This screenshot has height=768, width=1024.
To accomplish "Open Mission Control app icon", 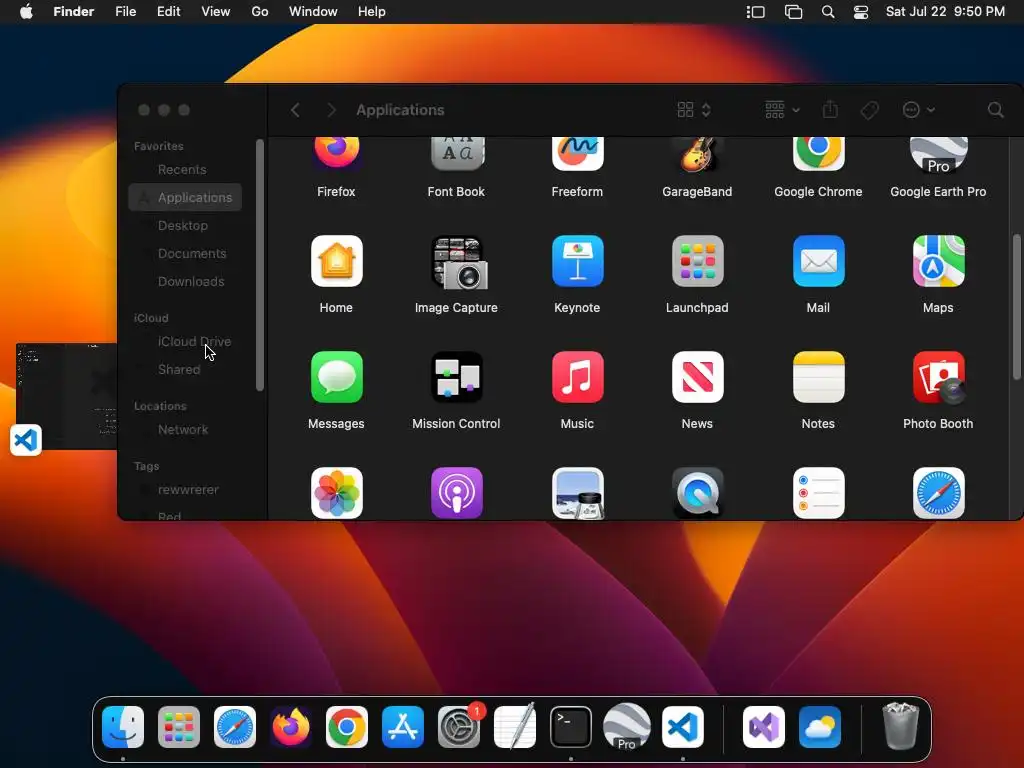I will pyautogui.click(x=456, y=377).
